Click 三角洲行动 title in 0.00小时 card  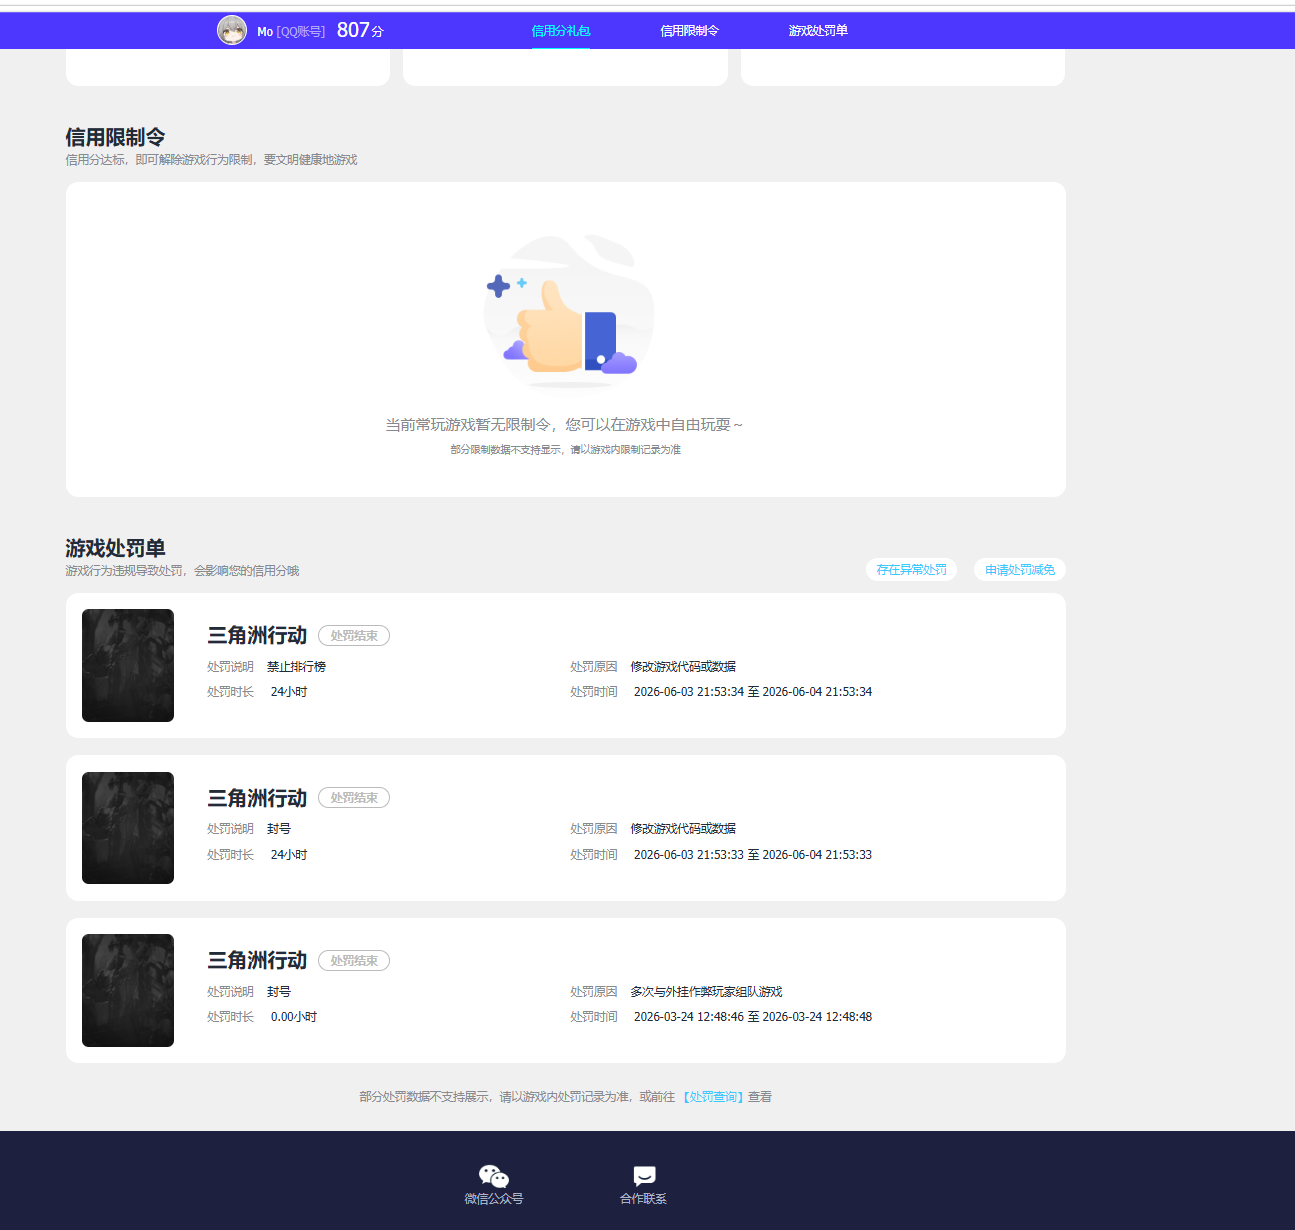257,961
